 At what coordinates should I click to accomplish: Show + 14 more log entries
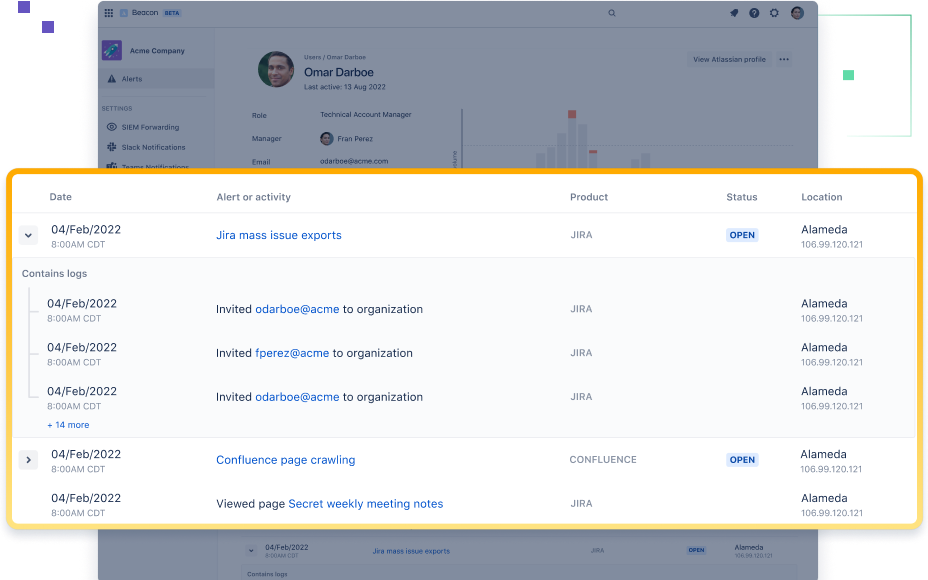69,425
